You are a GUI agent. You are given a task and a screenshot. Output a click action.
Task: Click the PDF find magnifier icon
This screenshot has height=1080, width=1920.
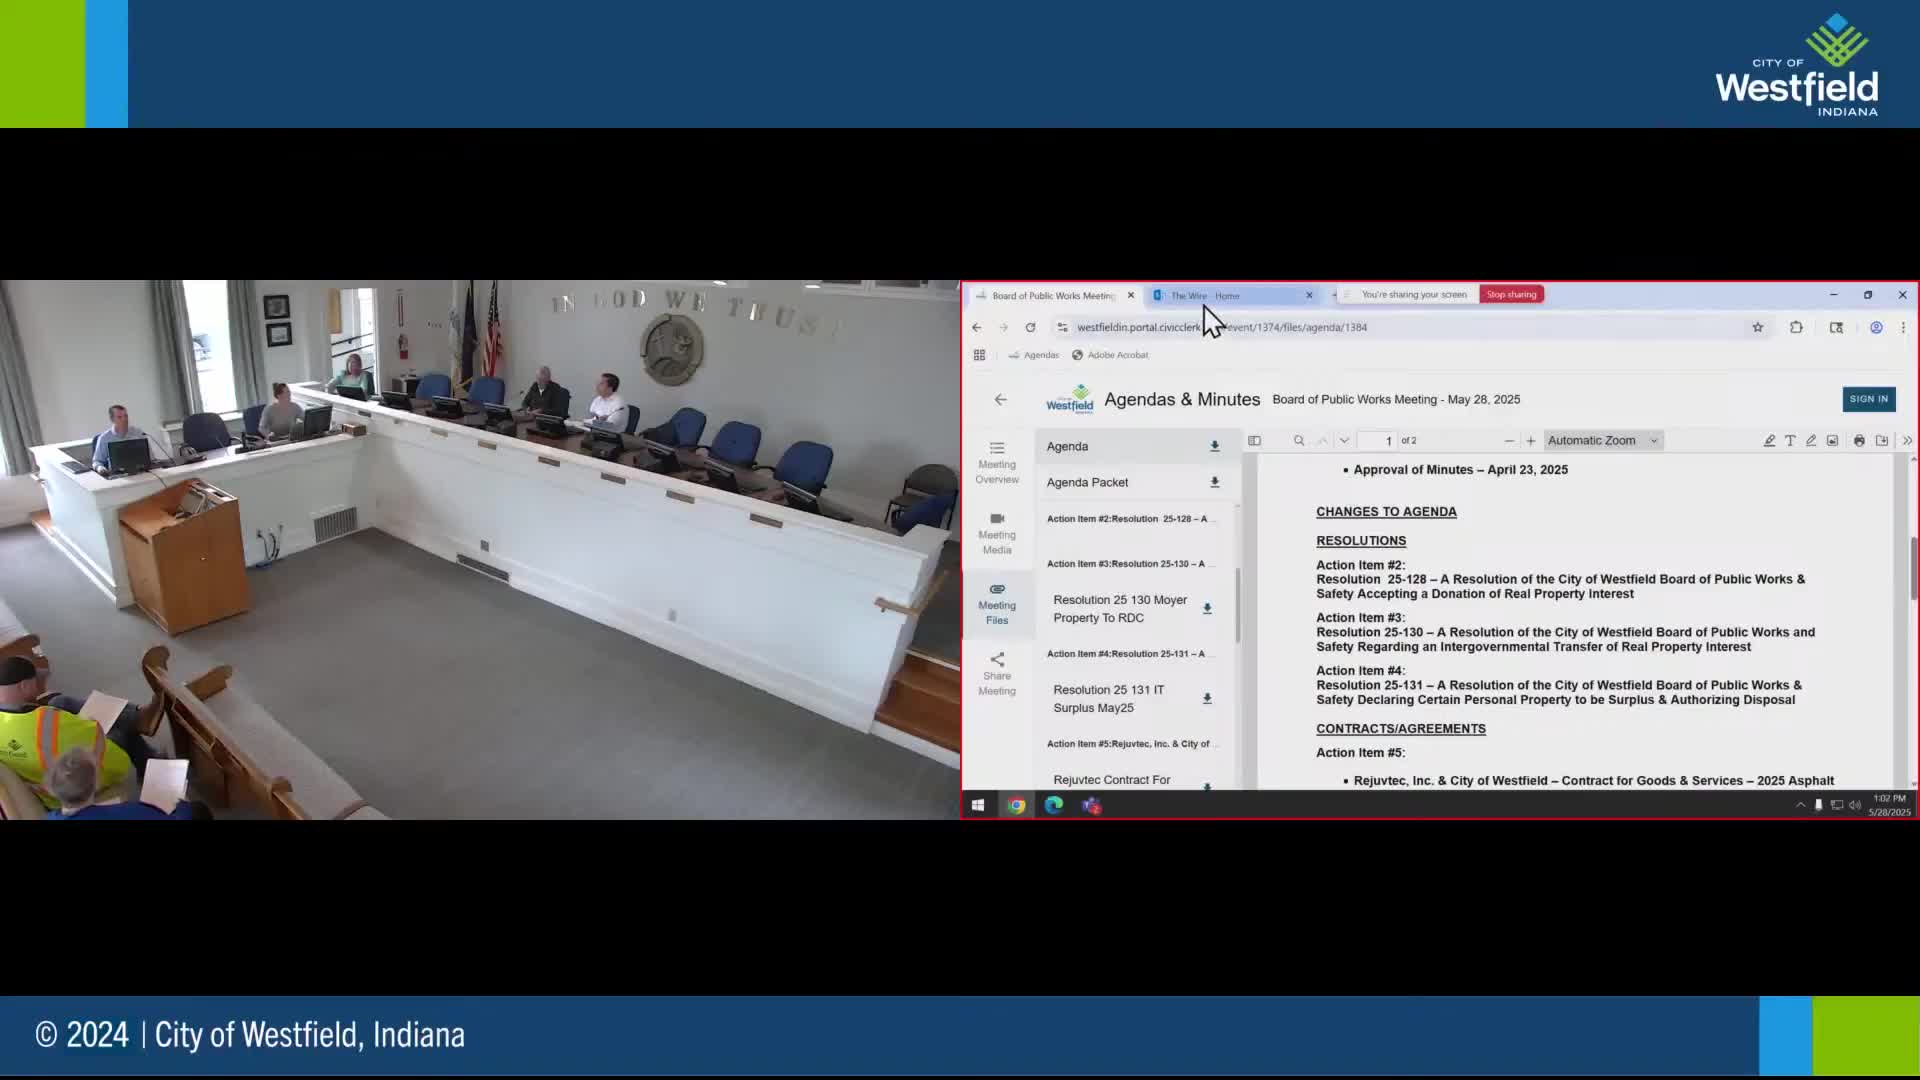click(x=1299, y=441)
